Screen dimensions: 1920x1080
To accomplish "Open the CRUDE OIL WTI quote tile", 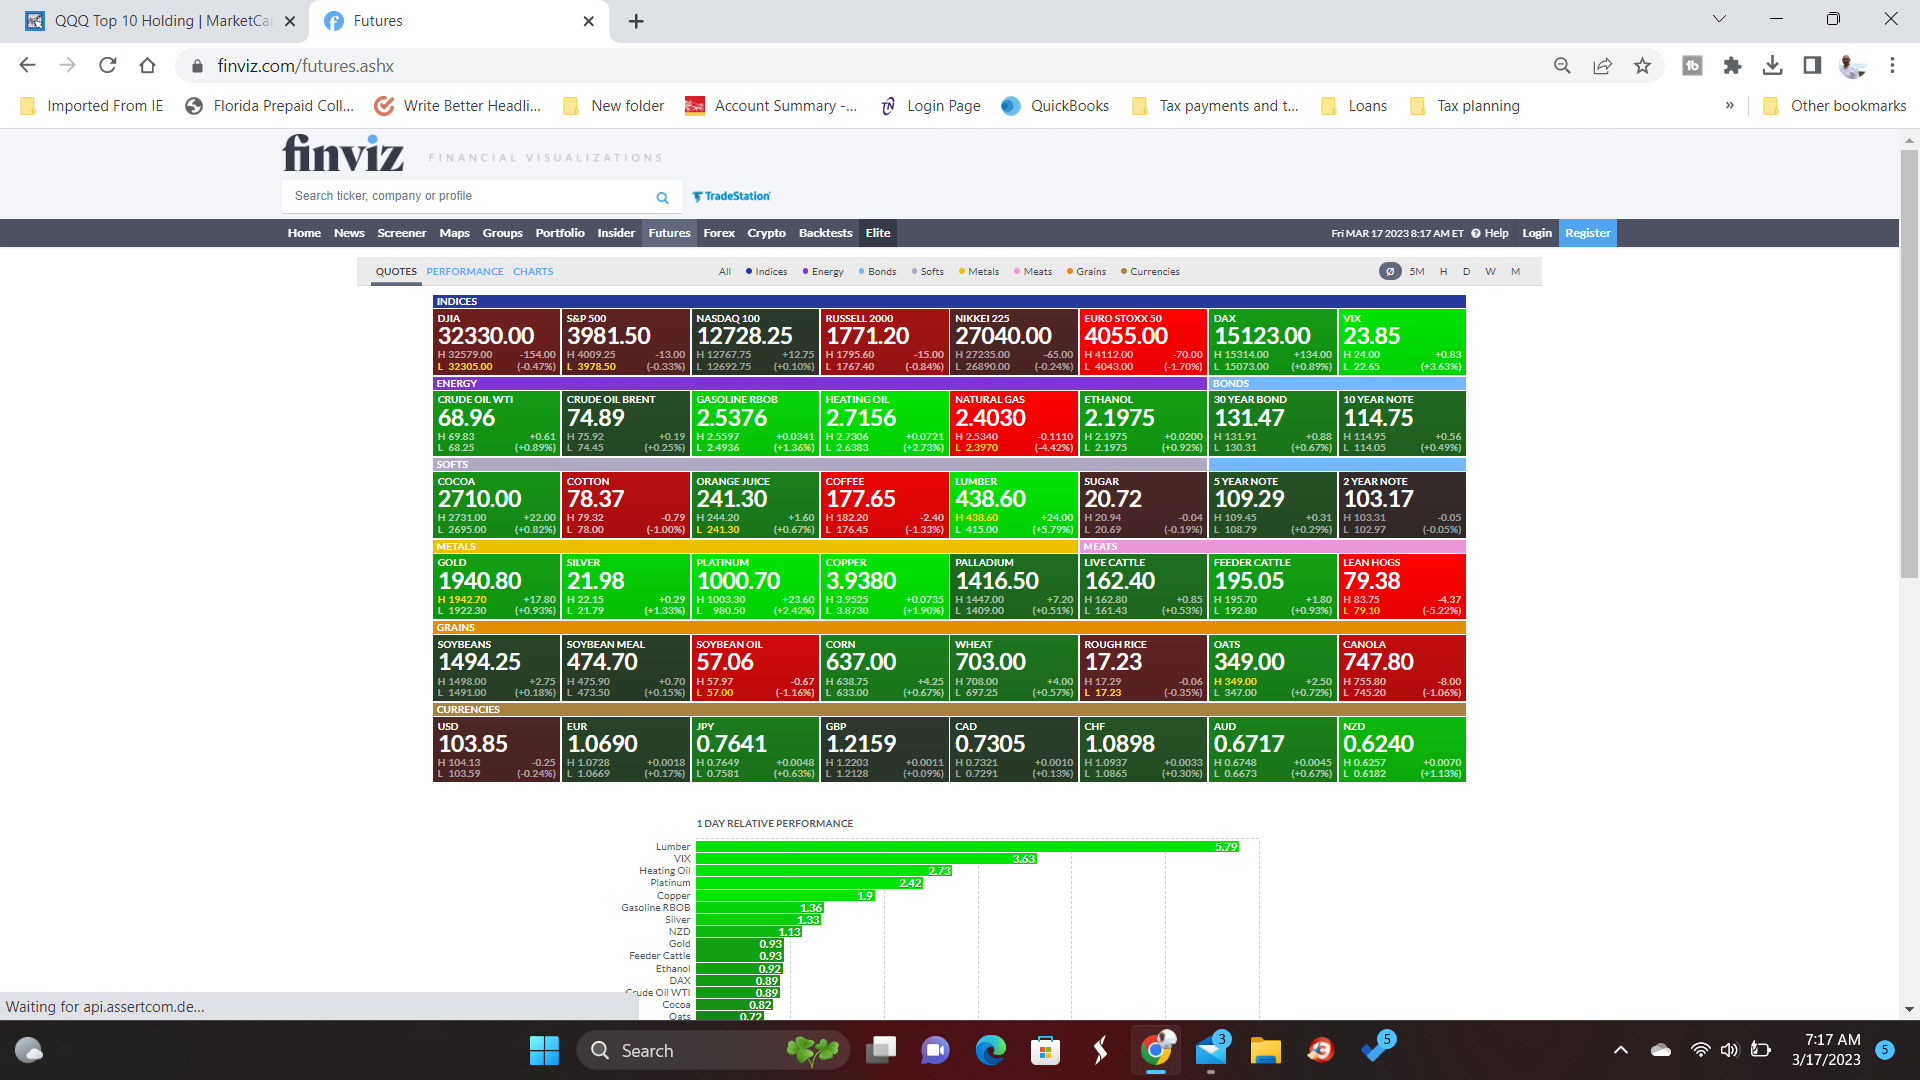I will [x=496, y=423].
